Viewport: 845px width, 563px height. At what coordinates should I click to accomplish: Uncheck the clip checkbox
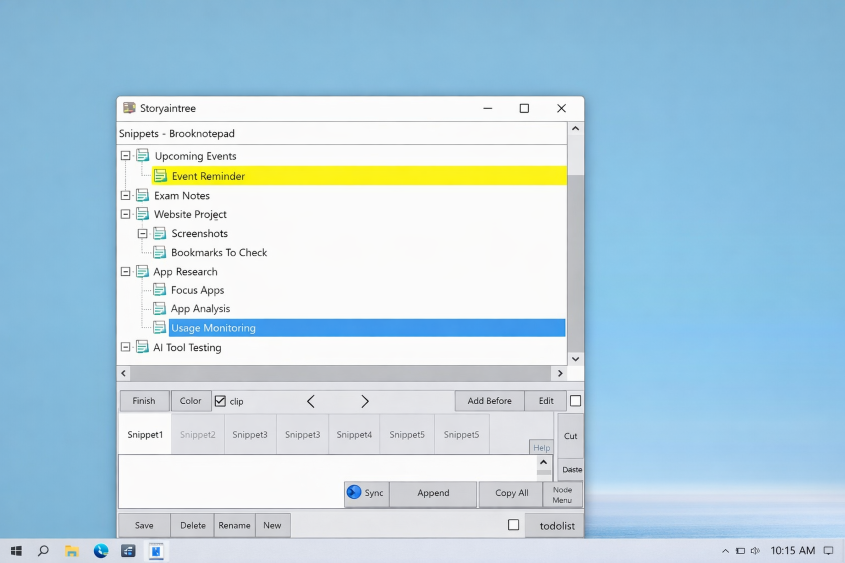click(x=220, y=401)
